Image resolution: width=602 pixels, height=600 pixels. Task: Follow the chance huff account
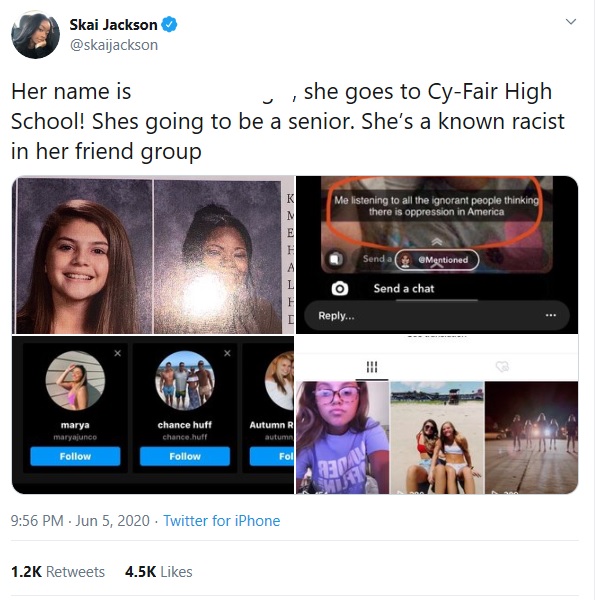point(185,456)
